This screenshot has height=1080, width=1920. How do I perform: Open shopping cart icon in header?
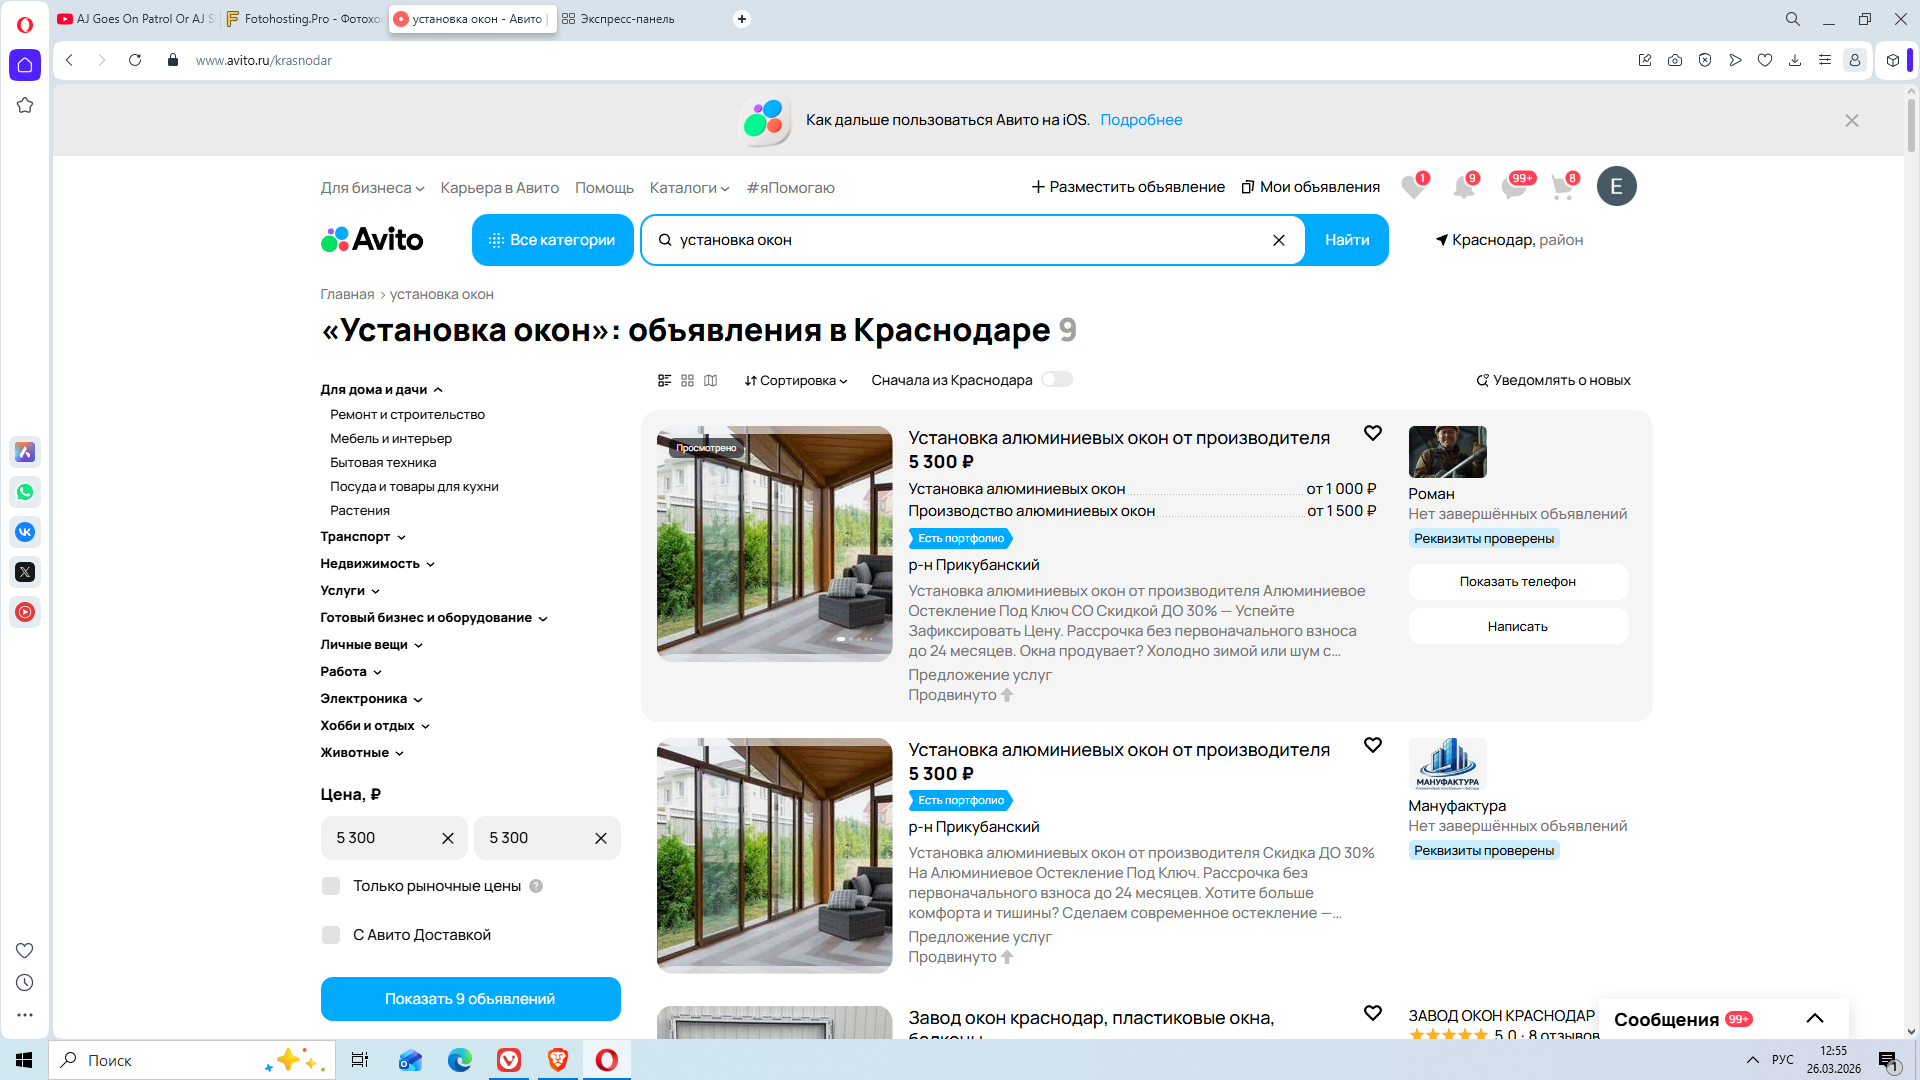click(x=1562, y=187)
